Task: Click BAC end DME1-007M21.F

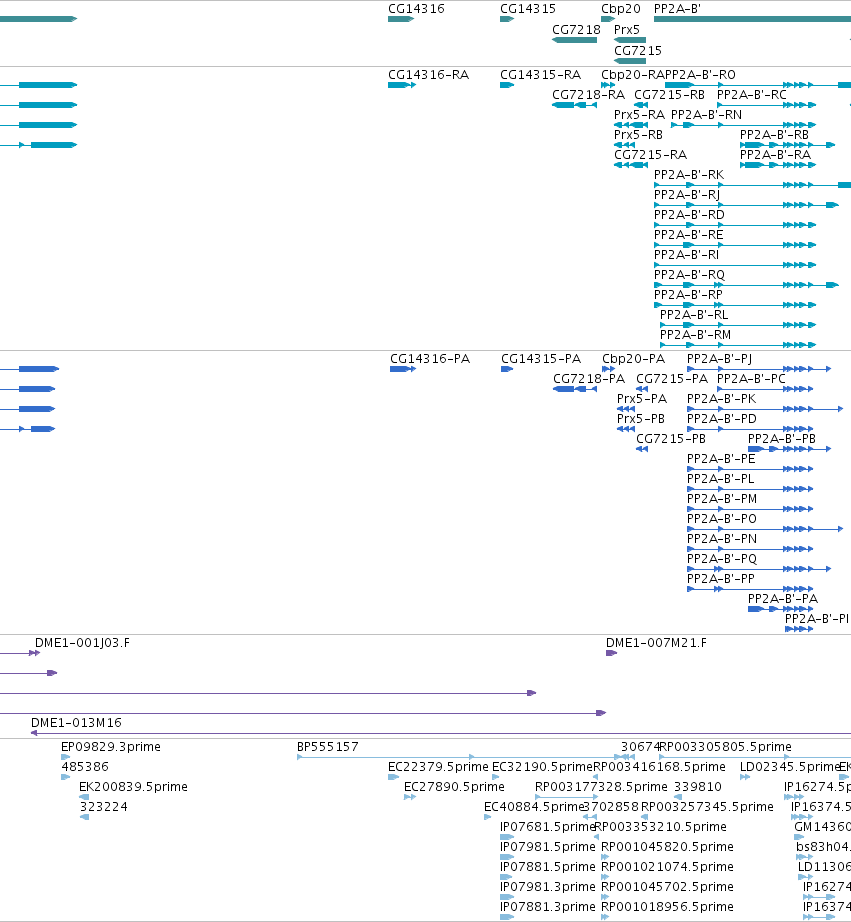Action: 656,643
